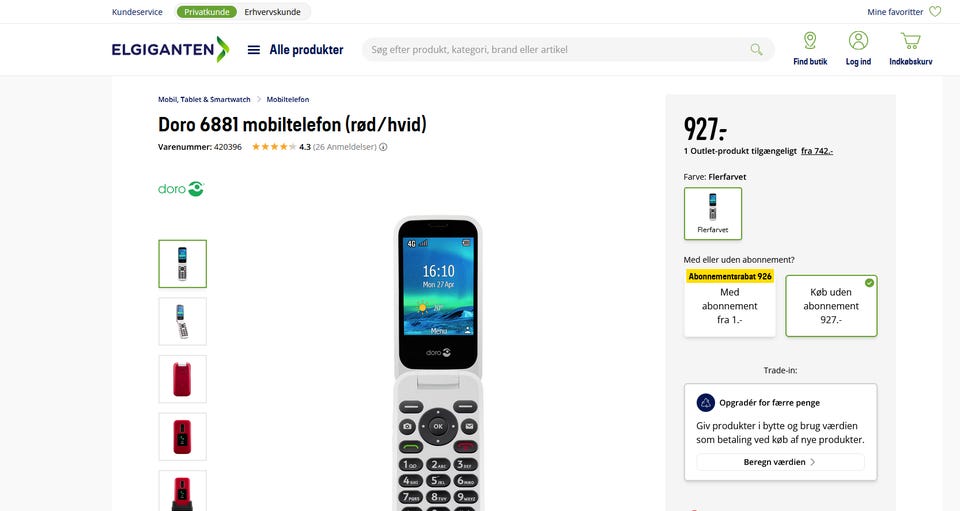Viewport: 960px width, 511px height.
Task: Open Mobiltelefon breadcrumb link
Action: point(288,99)
